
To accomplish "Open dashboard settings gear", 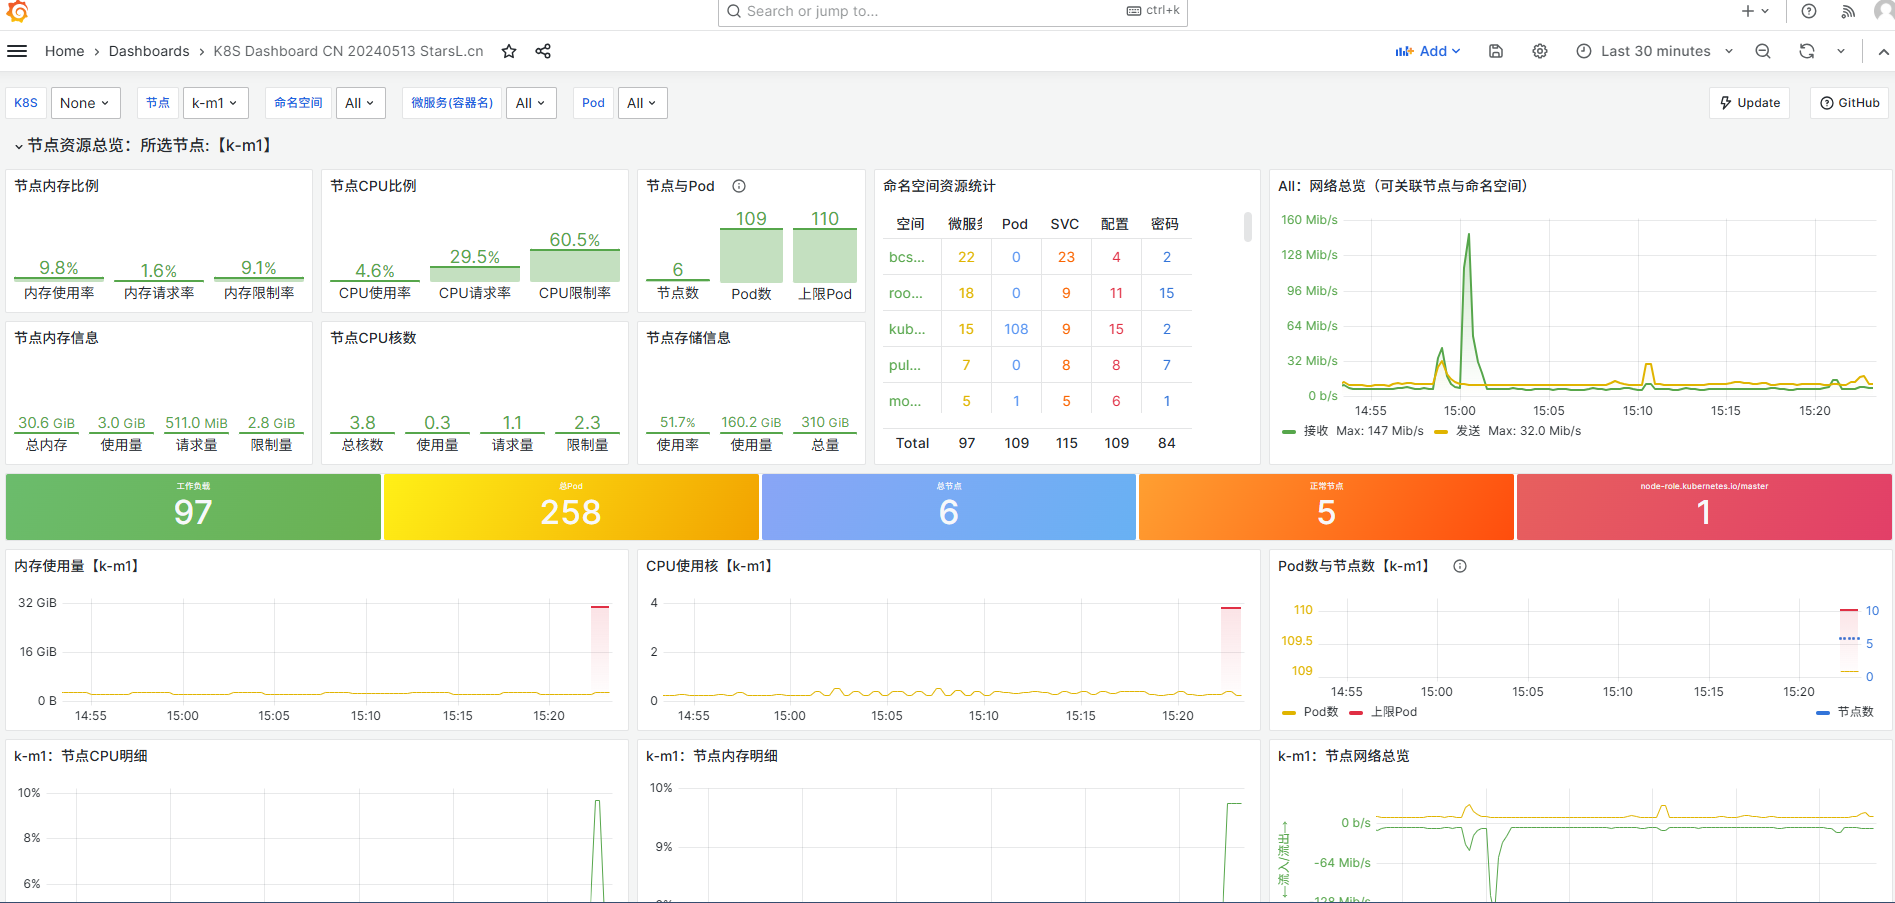I will [1540, 51].
